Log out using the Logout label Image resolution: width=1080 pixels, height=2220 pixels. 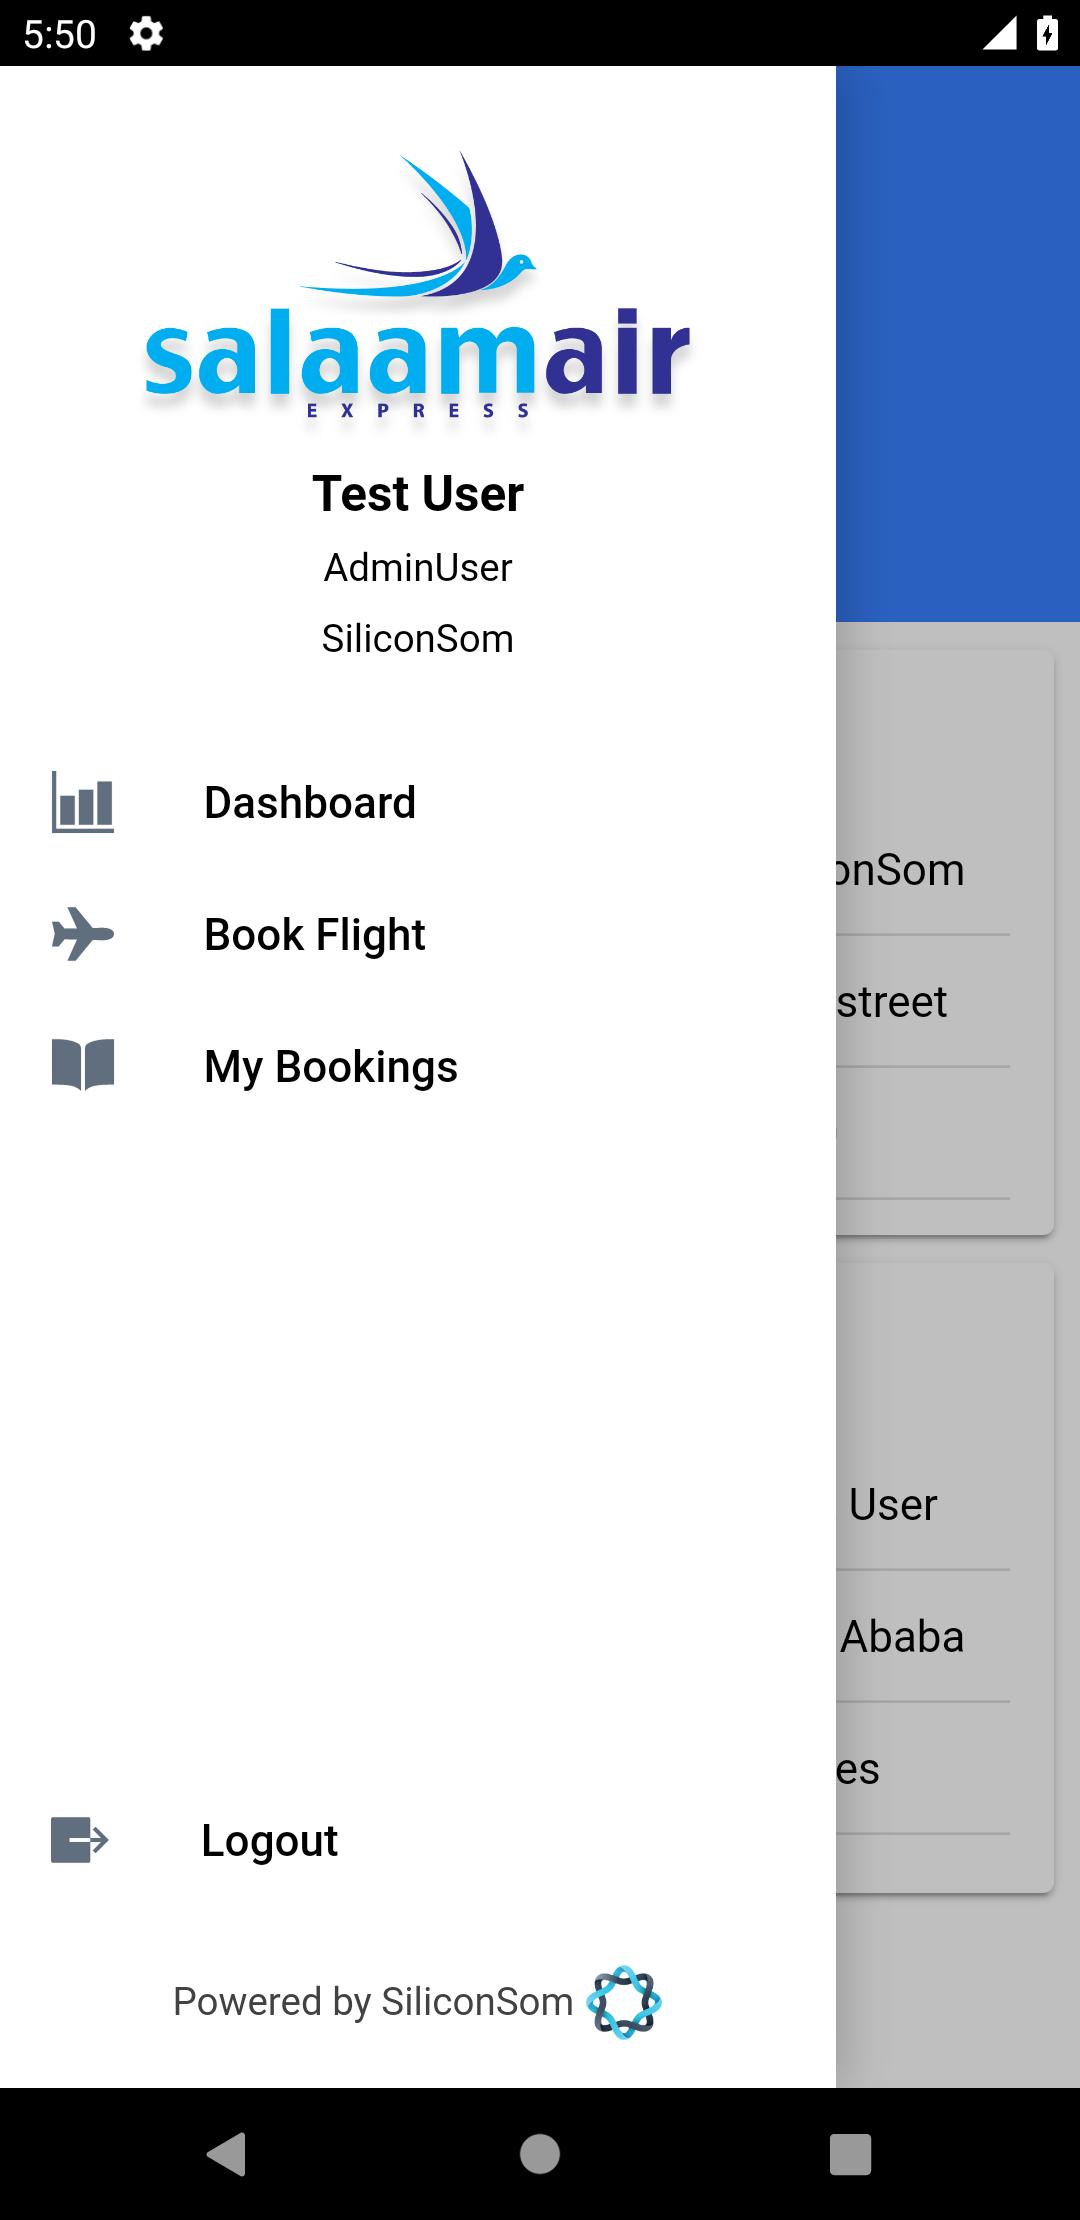coord(270,1841)
